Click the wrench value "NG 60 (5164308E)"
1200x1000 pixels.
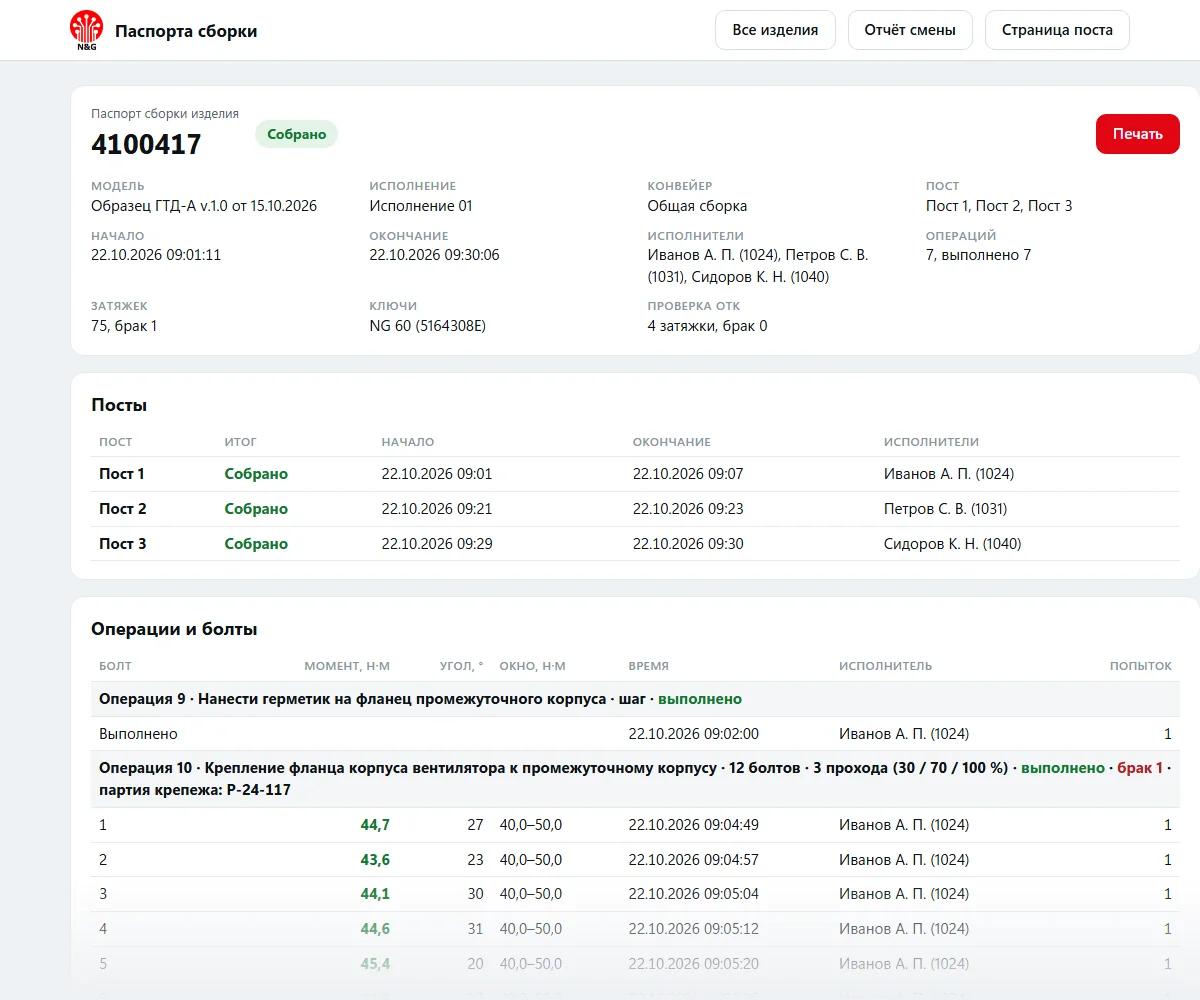pyautogui.click(x=427, y=326)
